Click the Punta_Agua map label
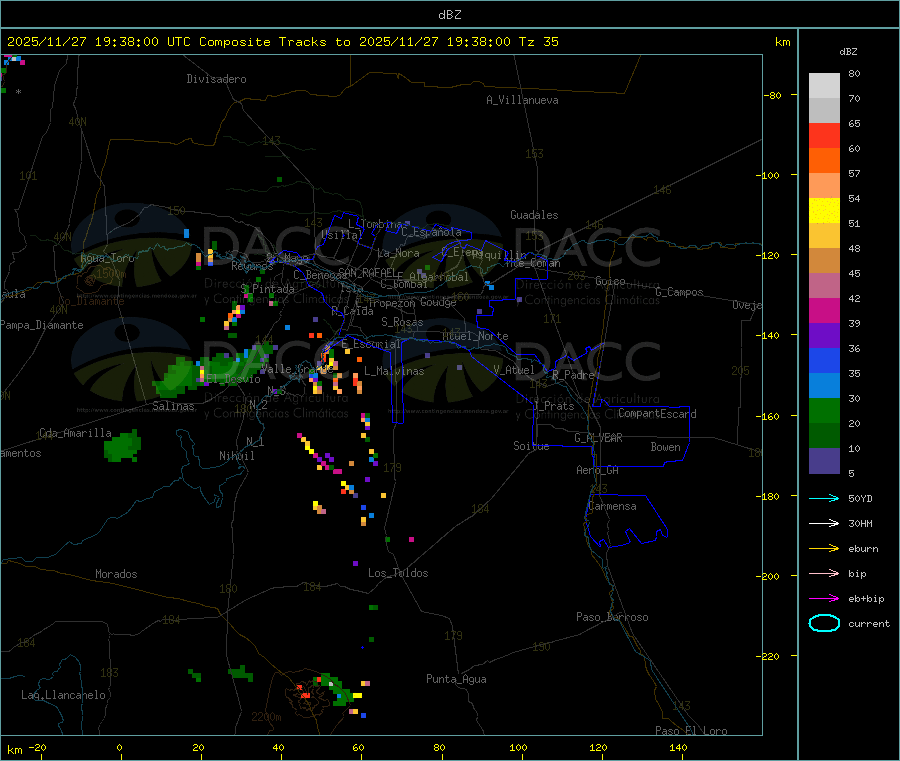The height and width of the screenshot is (761, 900). coord(456,679)
